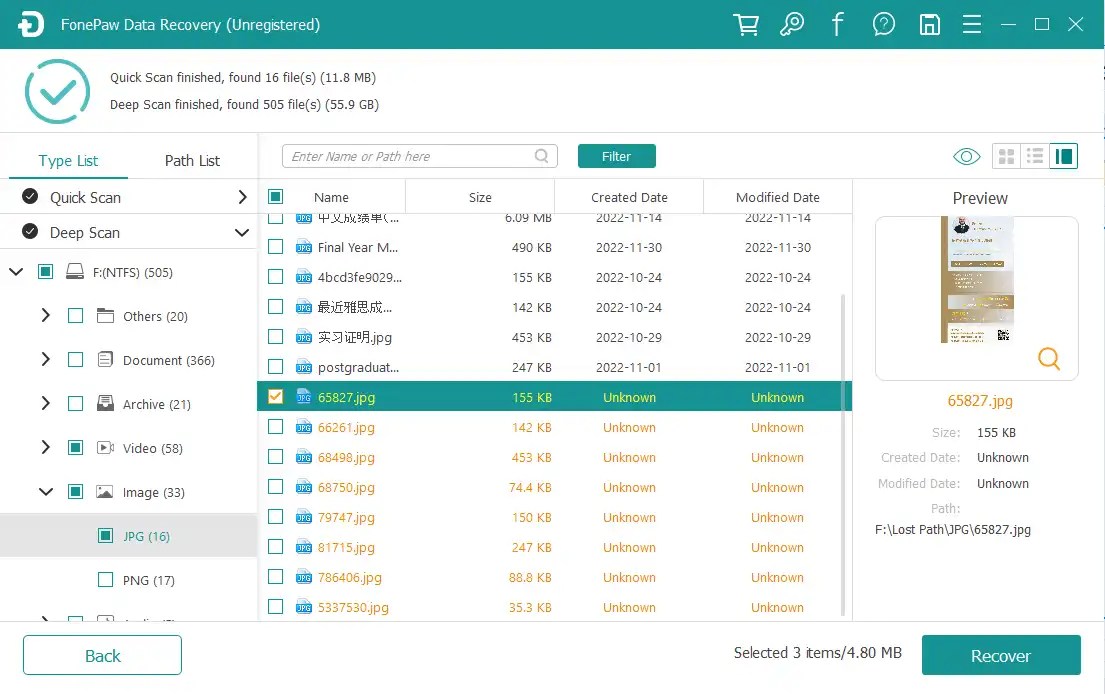Click the preview thumbnail image

click(x=977, y=280)
